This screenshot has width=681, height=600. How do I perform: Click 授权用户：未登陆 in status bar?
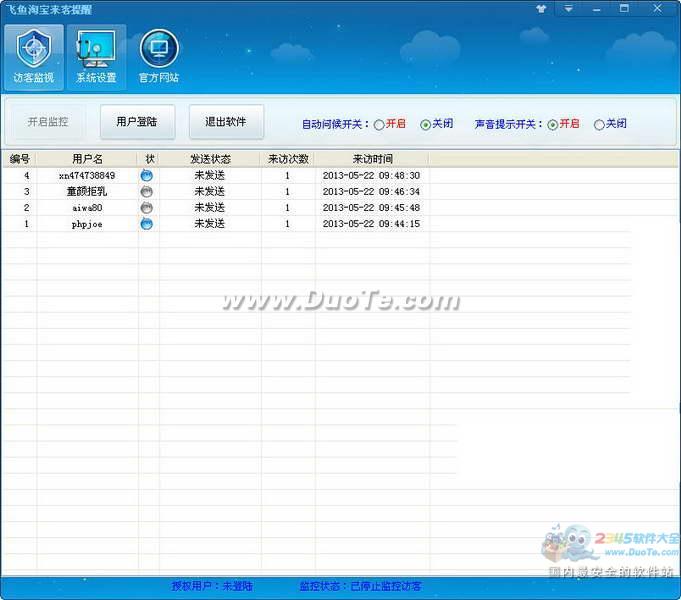point(212,586)
